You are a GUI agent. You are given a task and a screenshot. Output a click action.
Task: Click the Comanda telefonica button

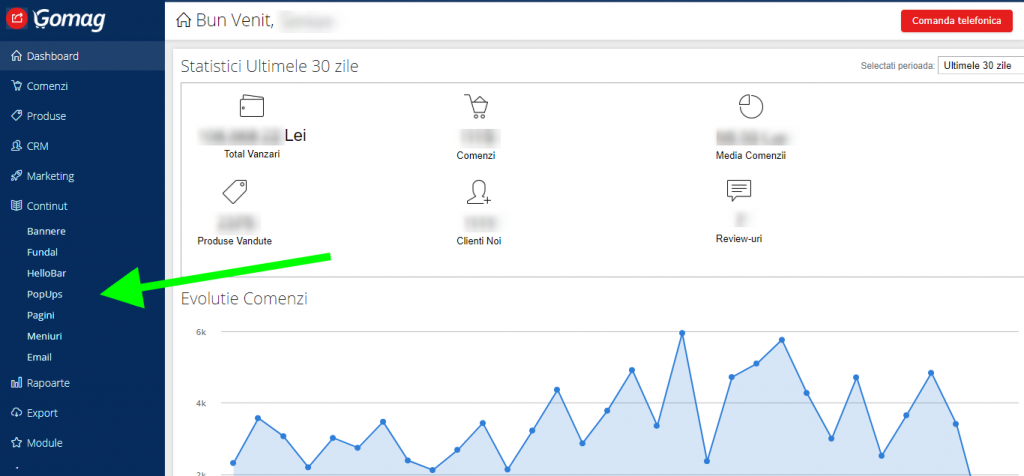click(x=957, y=21)
